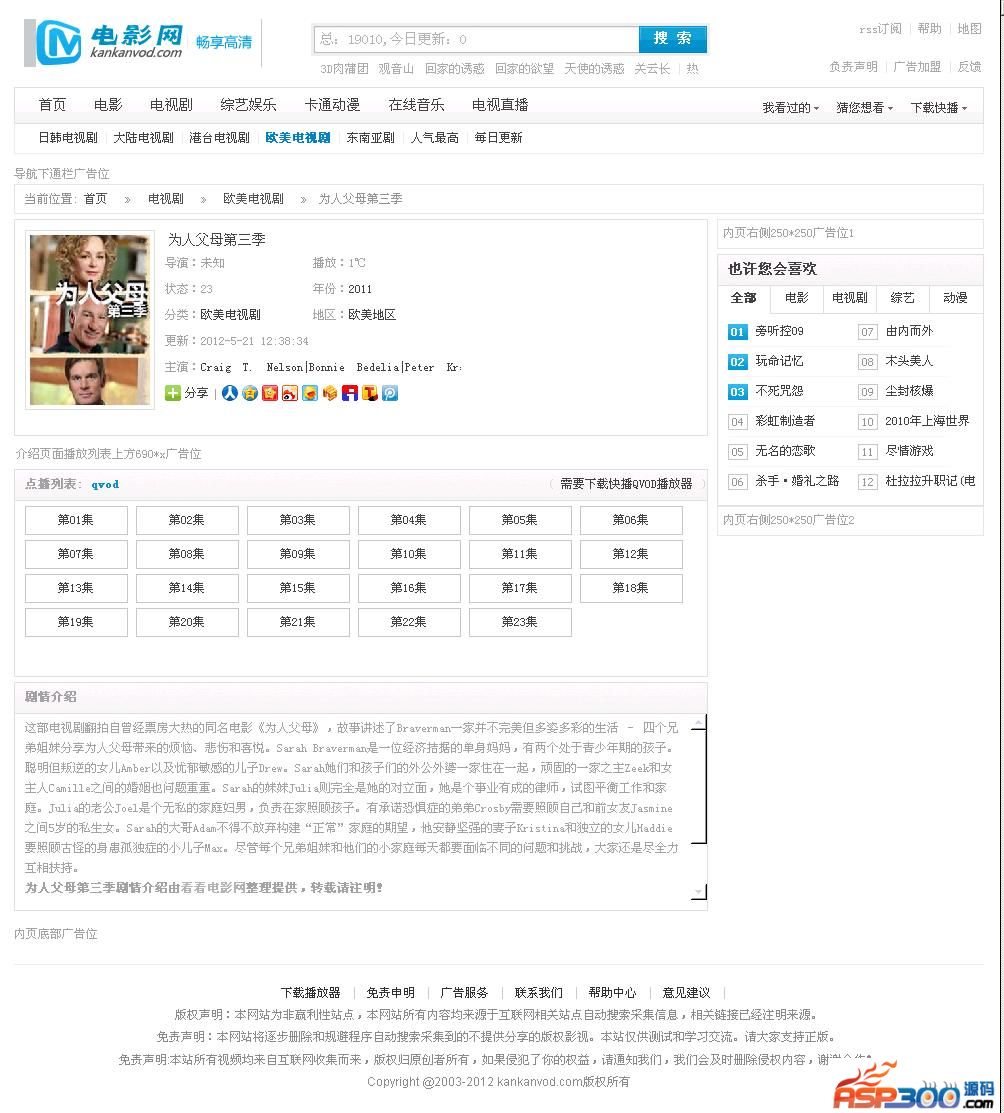Open 帮助 link at top right
The height and width of the screenshot is (1113, 1004).
(929, 28)
